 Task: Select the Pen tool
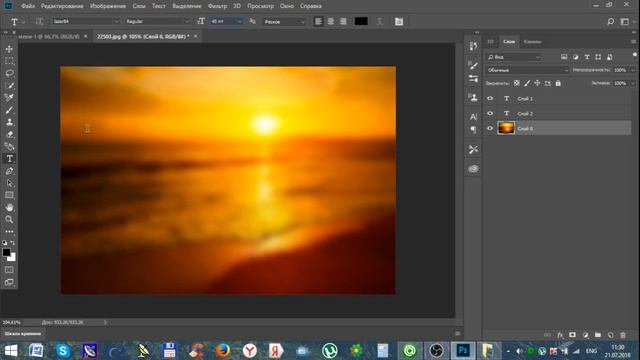click(x=9, y=171)
